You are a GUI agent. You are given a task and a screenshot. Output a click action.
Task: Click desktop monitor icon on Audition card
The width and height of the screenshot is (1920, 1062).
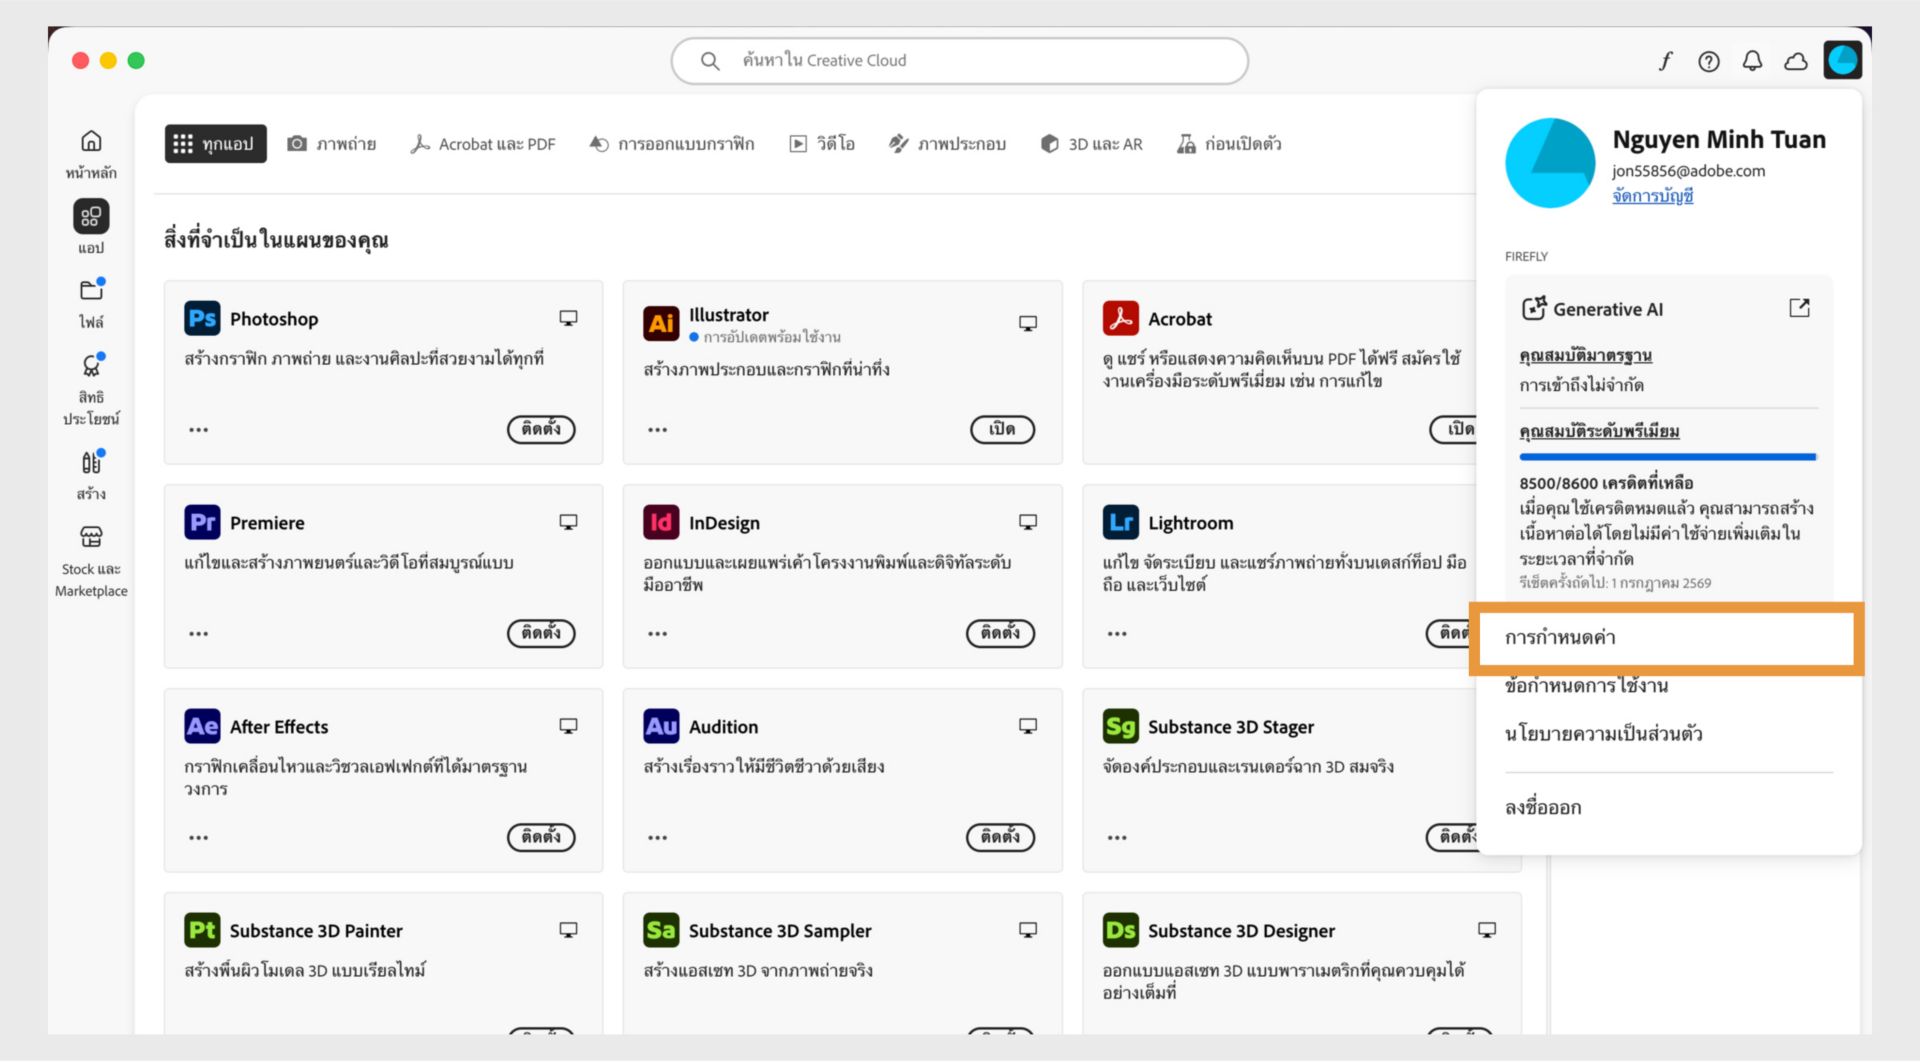[1027, 726]
